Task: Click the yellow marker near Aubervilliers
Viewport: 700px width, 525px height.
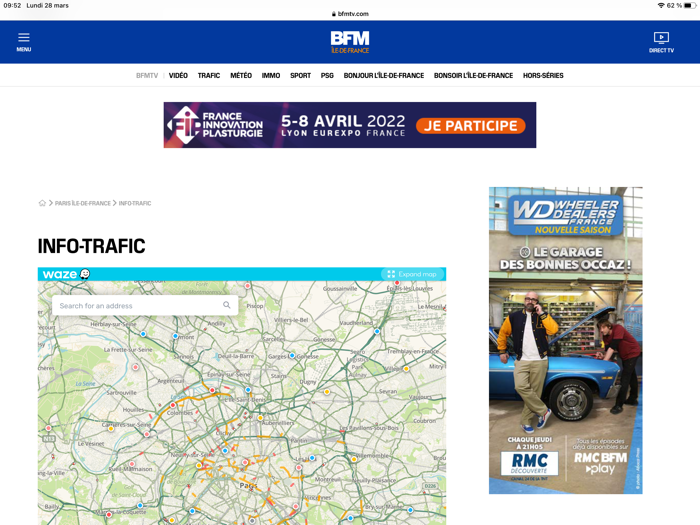Action: coord(260,418)
